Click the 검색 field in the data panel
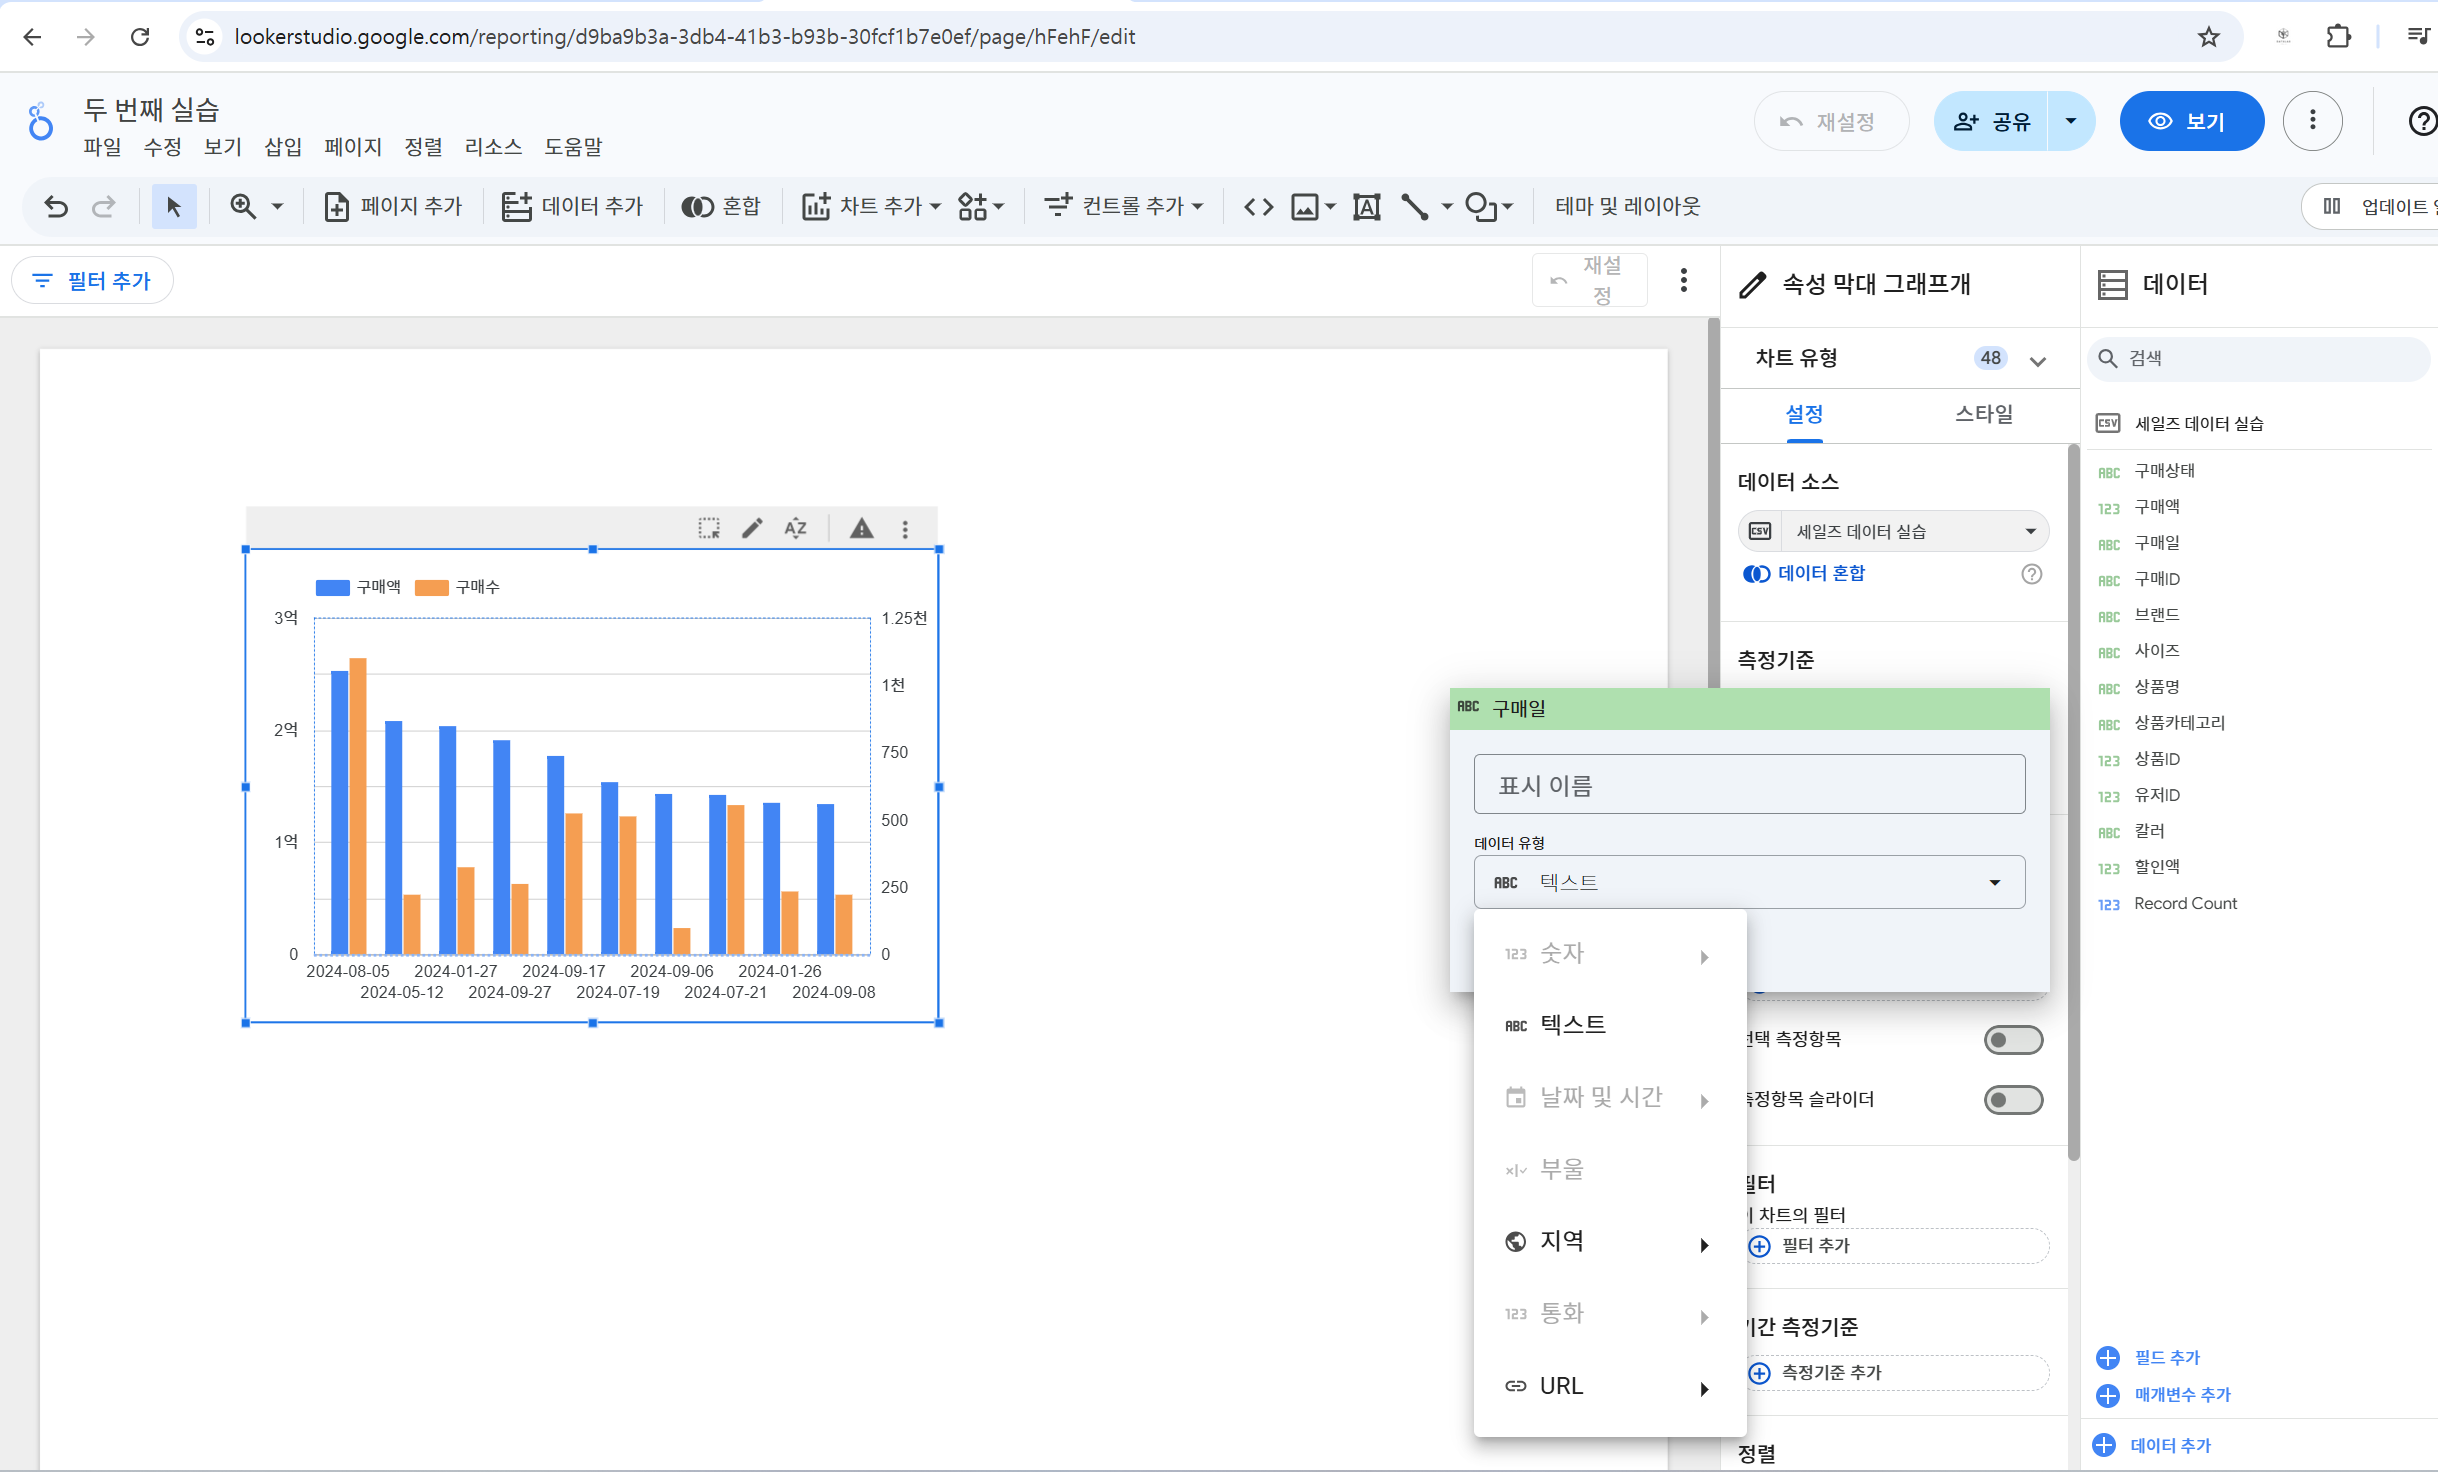 pyautogui.click(x=2259, y=359)
